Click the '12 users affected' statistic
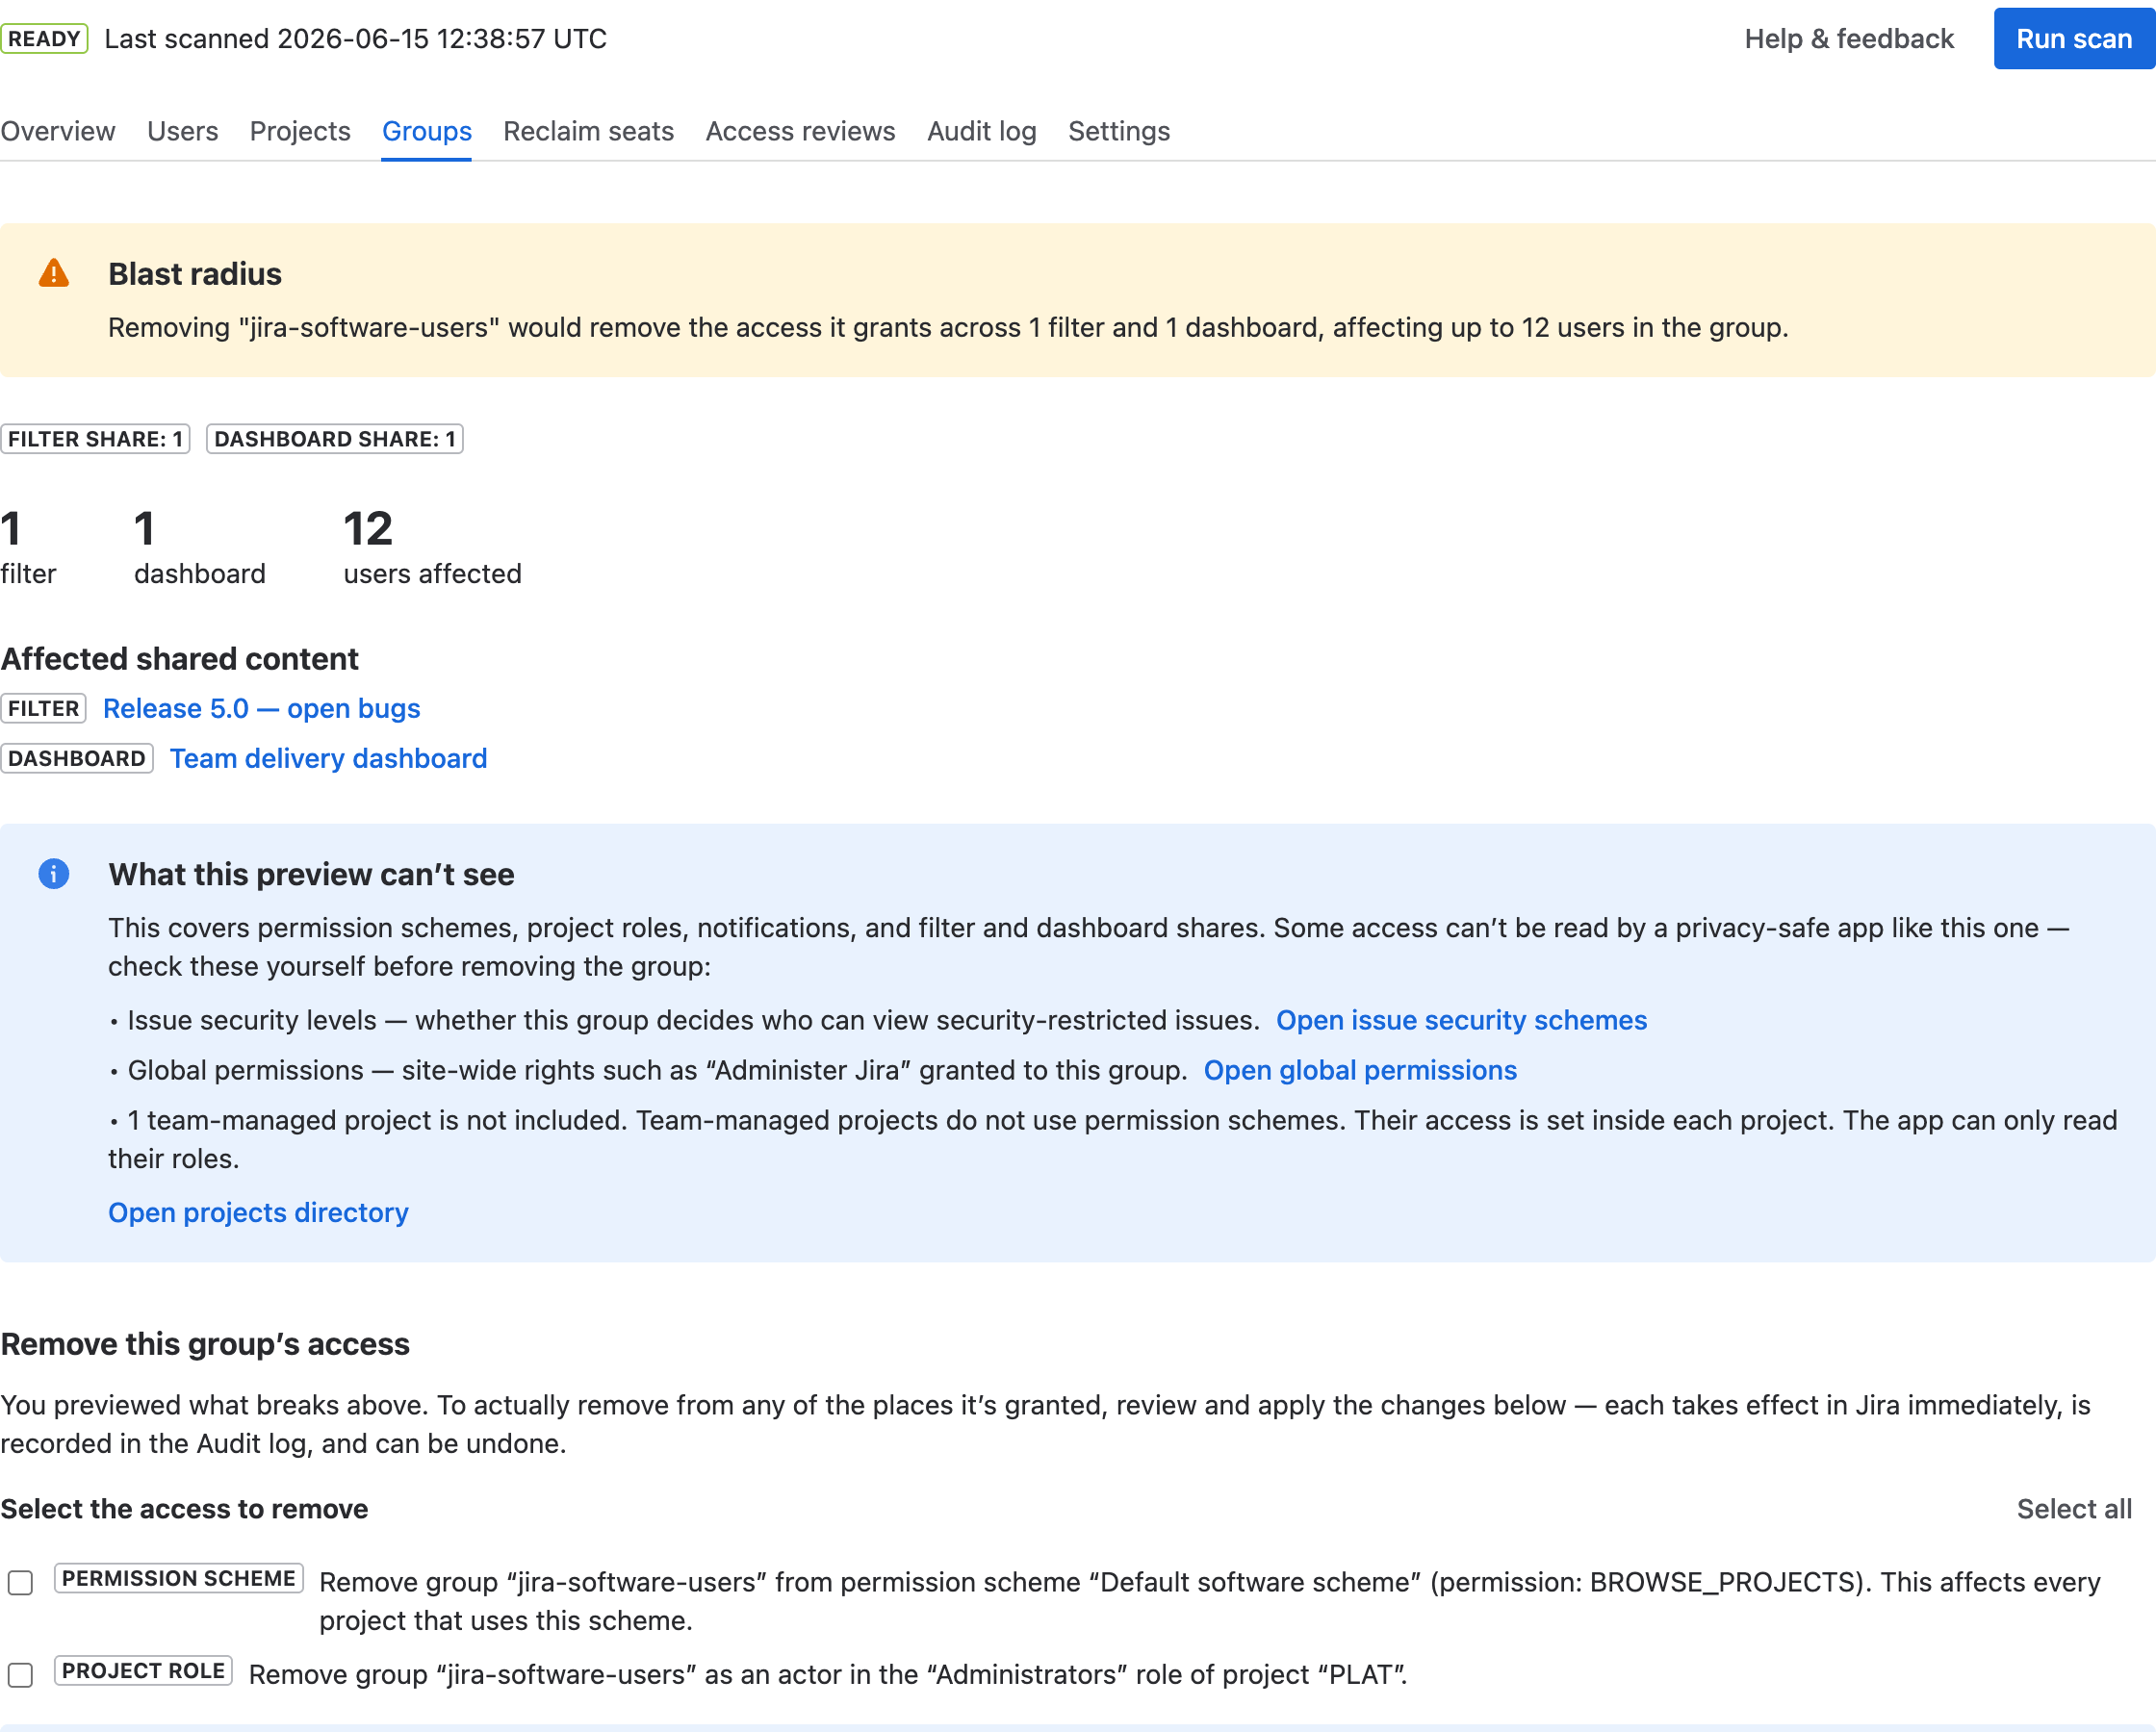 coord(433,547)
